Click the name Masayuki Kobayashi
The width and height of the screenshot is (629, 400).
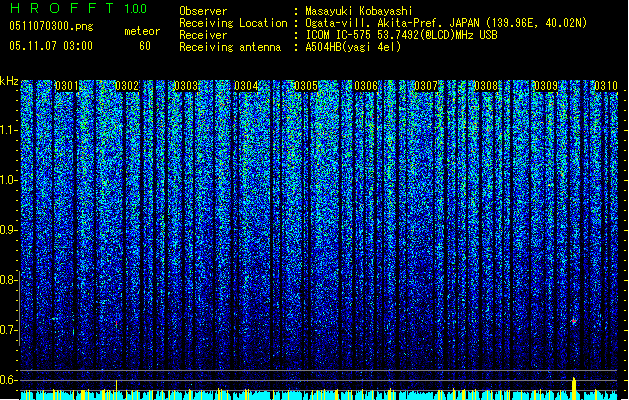tap(359, 11)
